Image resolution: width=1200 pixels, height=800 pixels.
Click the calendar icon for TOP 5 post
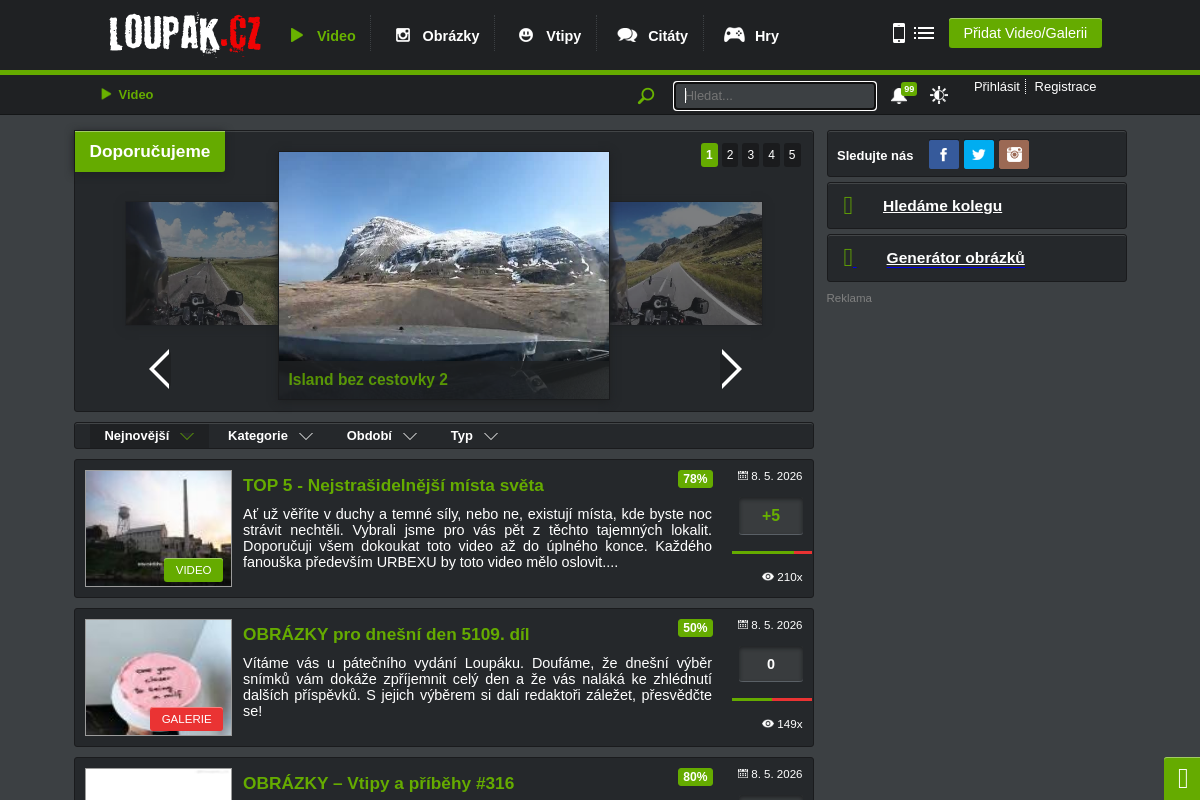(x=743, y=476)
